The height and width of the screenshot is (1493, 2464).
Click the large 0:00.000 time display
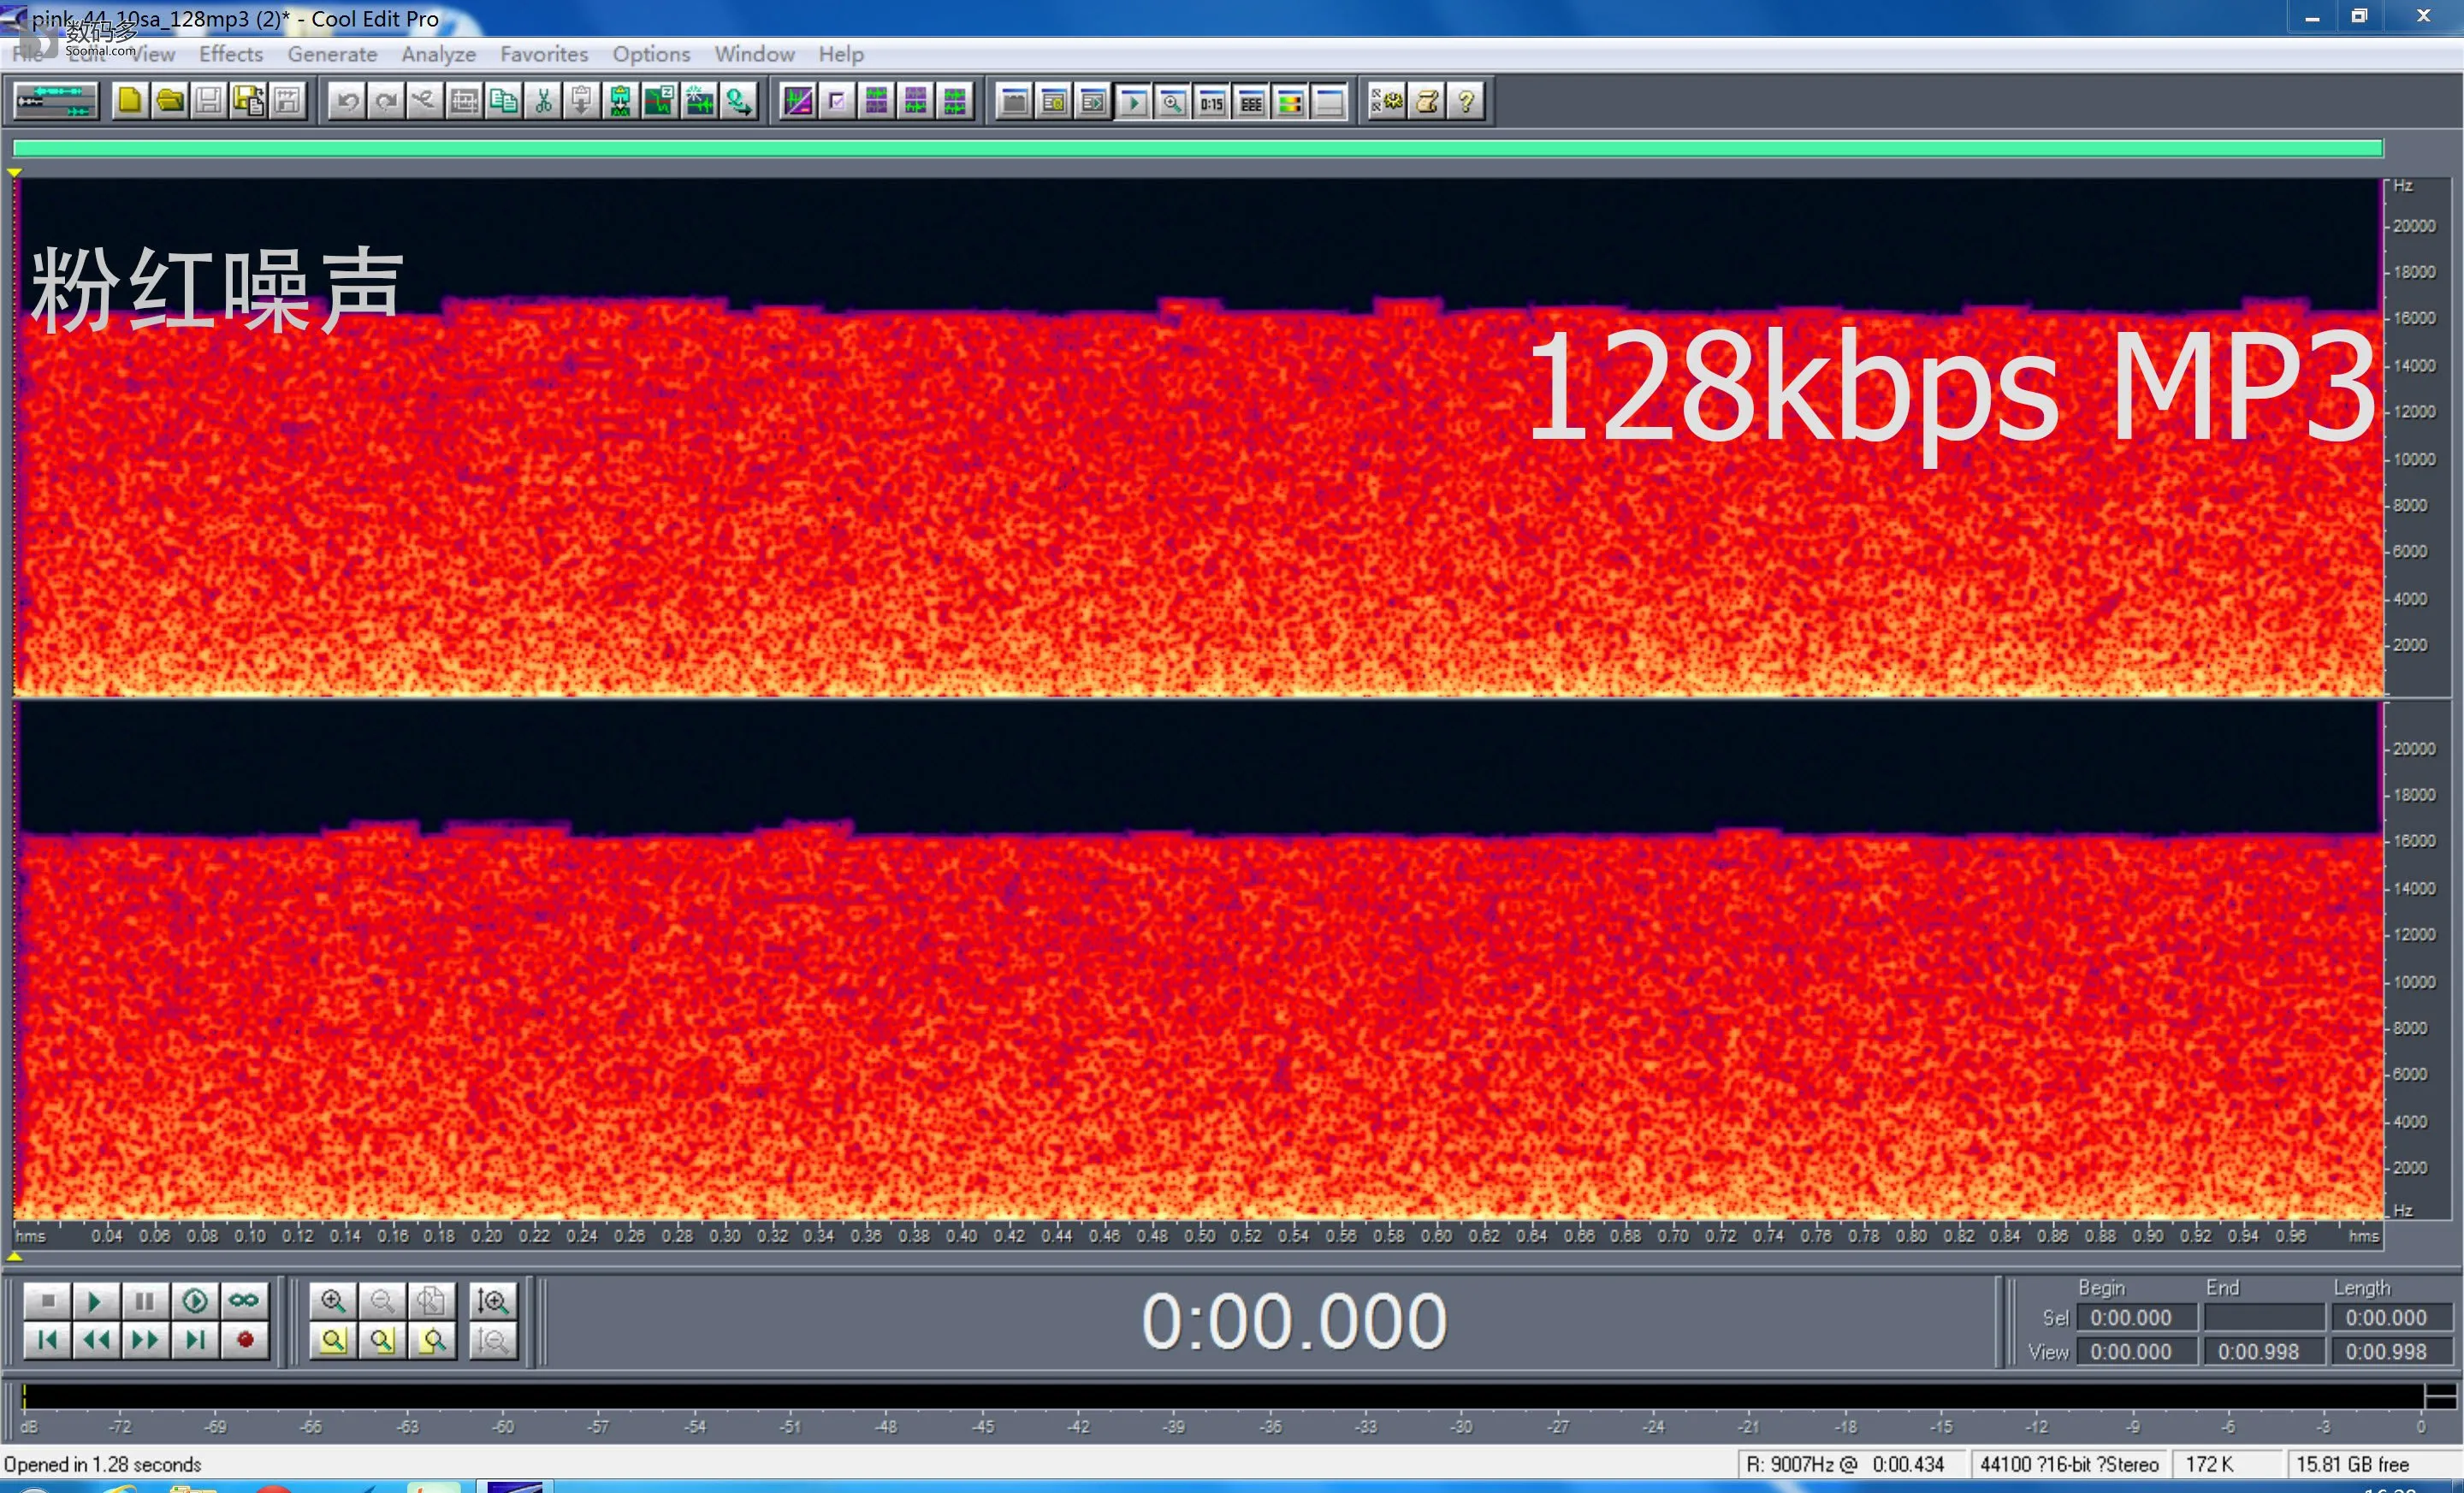pyautogui.click(x=1294, y=1322)
